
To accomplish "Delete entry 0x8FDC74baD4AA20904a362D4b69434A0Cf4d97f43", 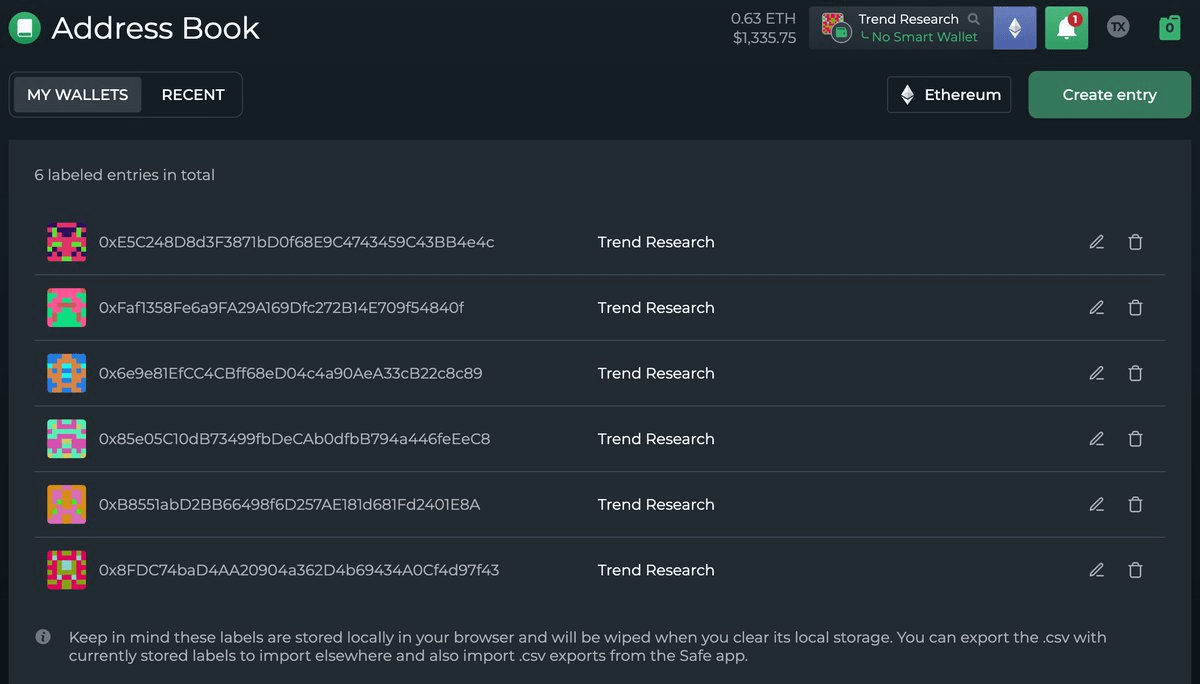I will pos(1135,570).
